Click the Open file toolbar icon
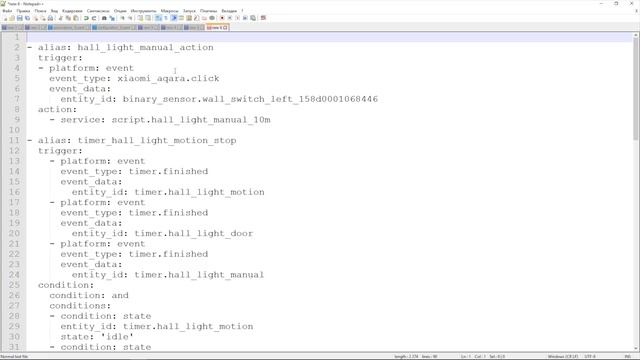Viewport: 640px width, 360px height. tap(12, 18)
